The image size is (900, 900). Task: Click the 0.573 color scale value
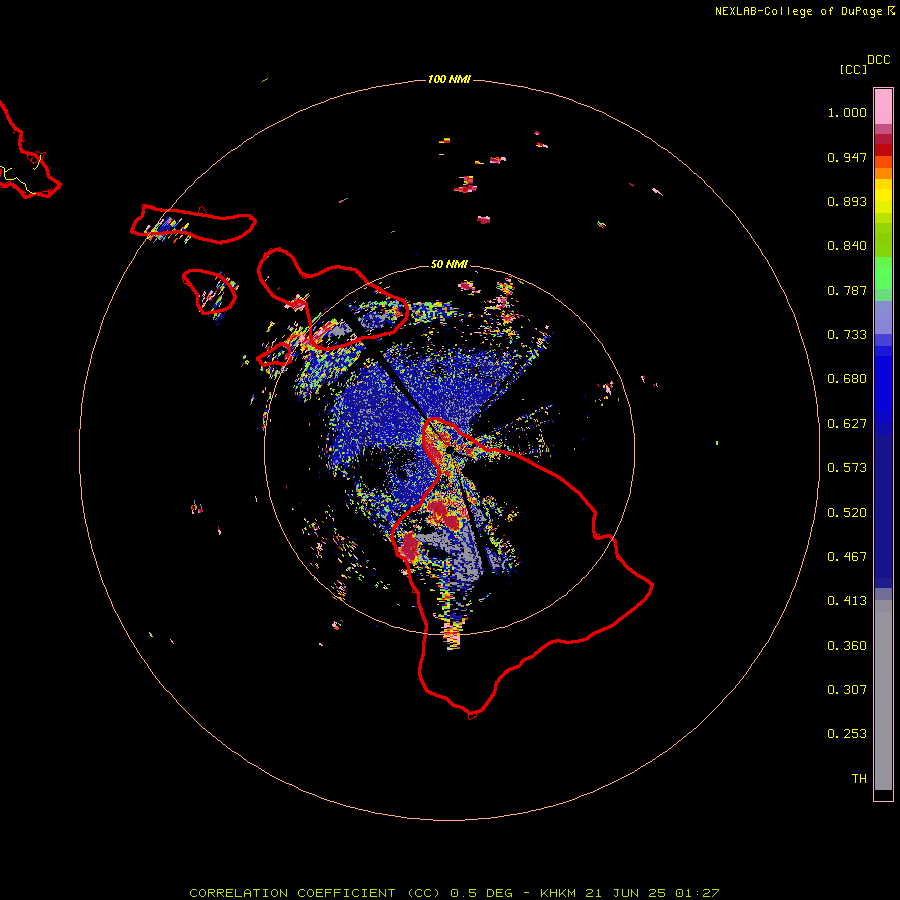click(847, 468)
